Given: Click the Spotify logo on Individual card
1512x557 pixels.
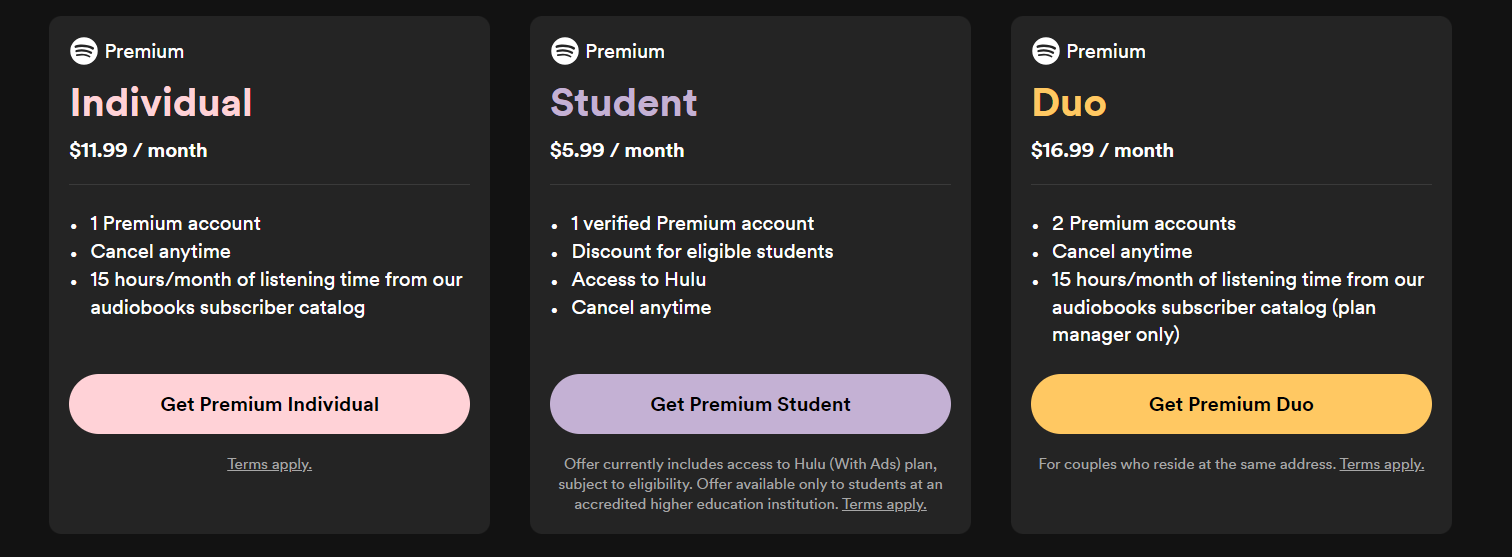Looking at the screenshot, I should 84,51.
